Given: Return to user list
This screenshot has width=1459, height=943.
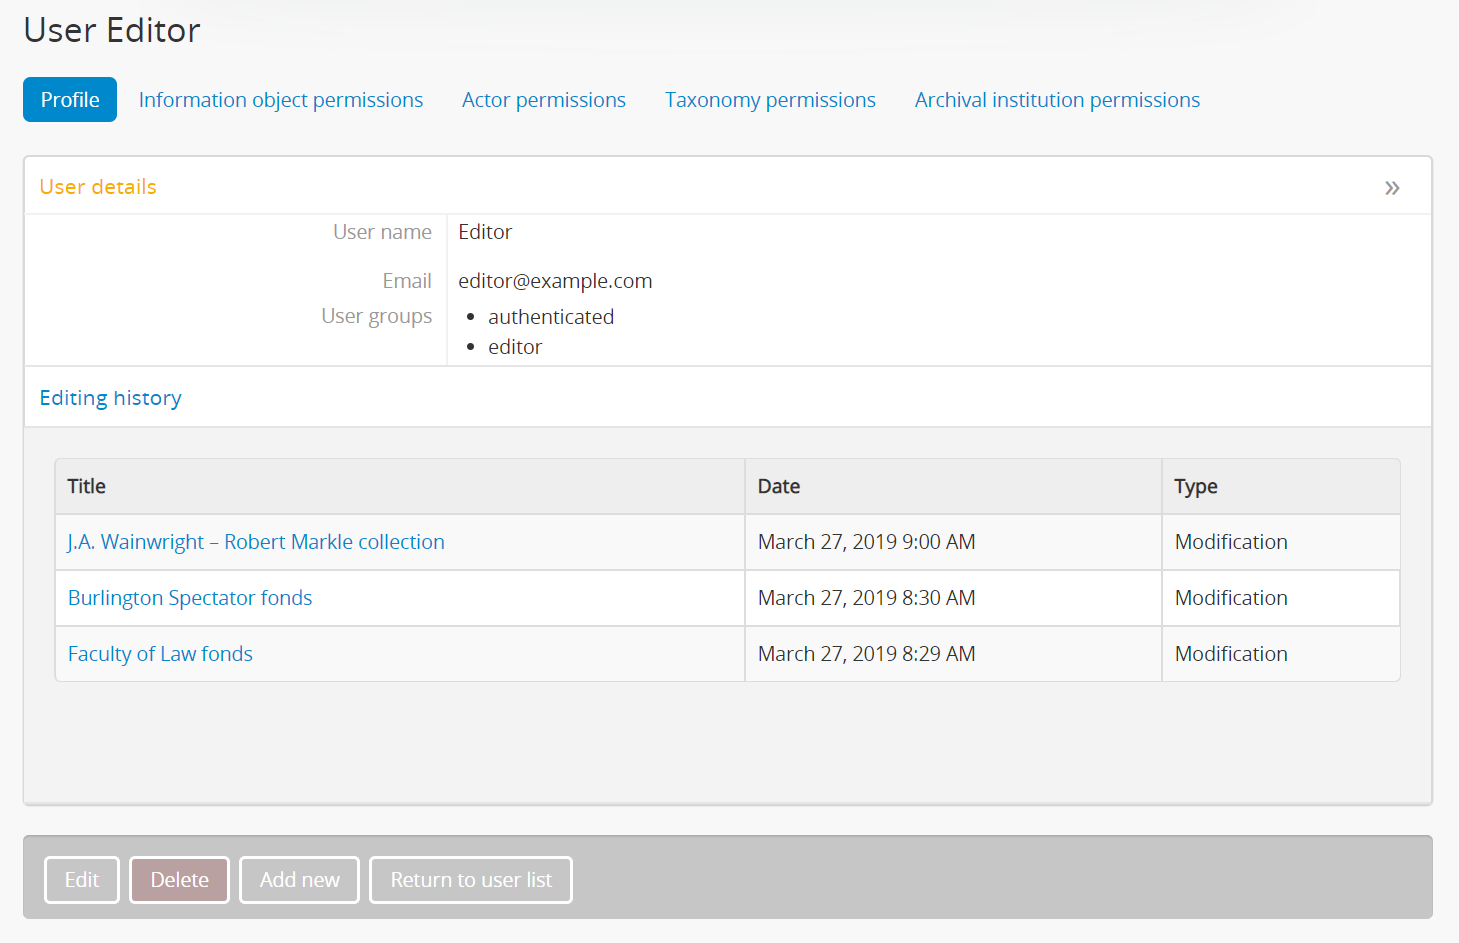Looking at the screenshot, I should (x=470, y=880).
